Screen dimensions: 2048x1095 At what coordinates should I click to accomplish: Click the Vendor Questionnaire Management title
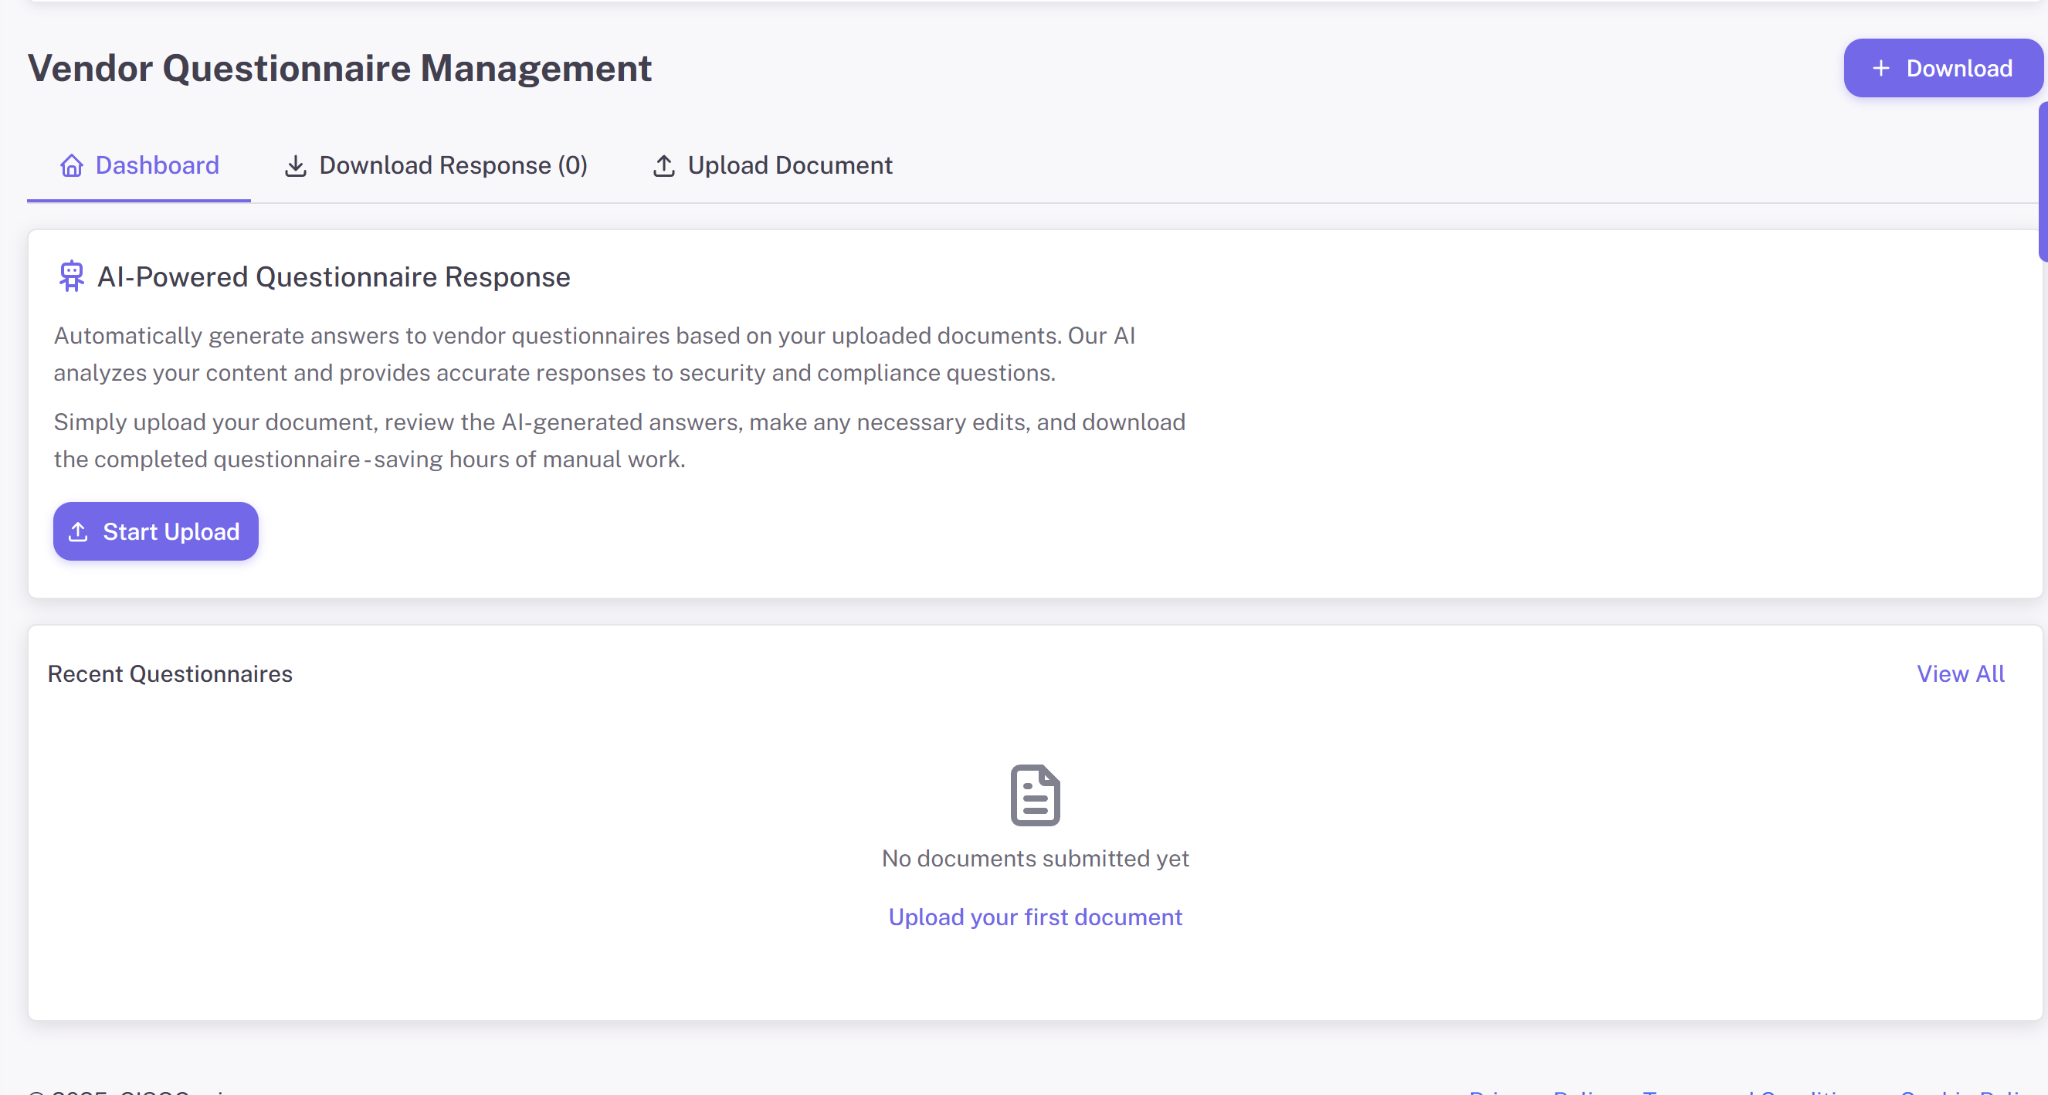tap(340, 68)
